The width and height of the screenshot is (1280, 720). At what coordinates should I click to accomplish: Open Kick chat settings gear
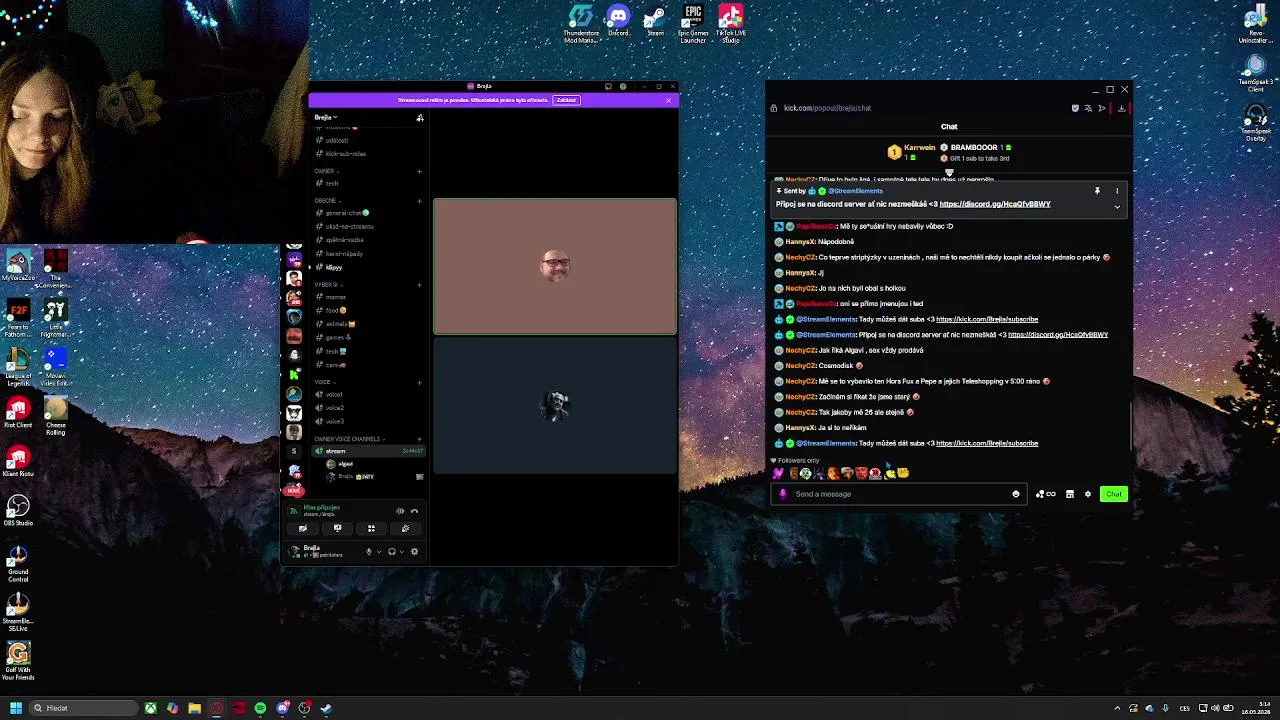(1088, 494)
